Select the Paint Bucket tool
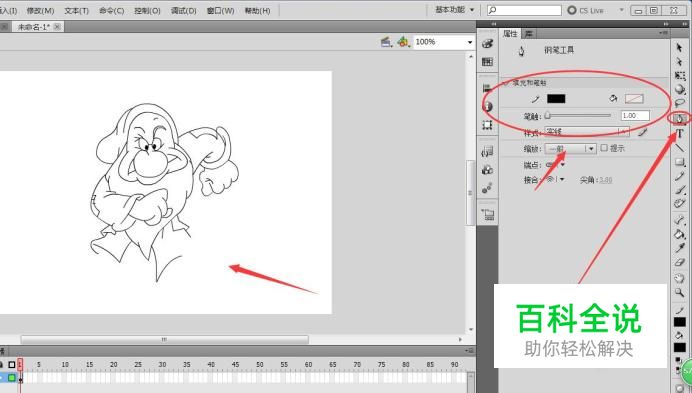This screenshot has height=393, width=692. coord(680,234)
